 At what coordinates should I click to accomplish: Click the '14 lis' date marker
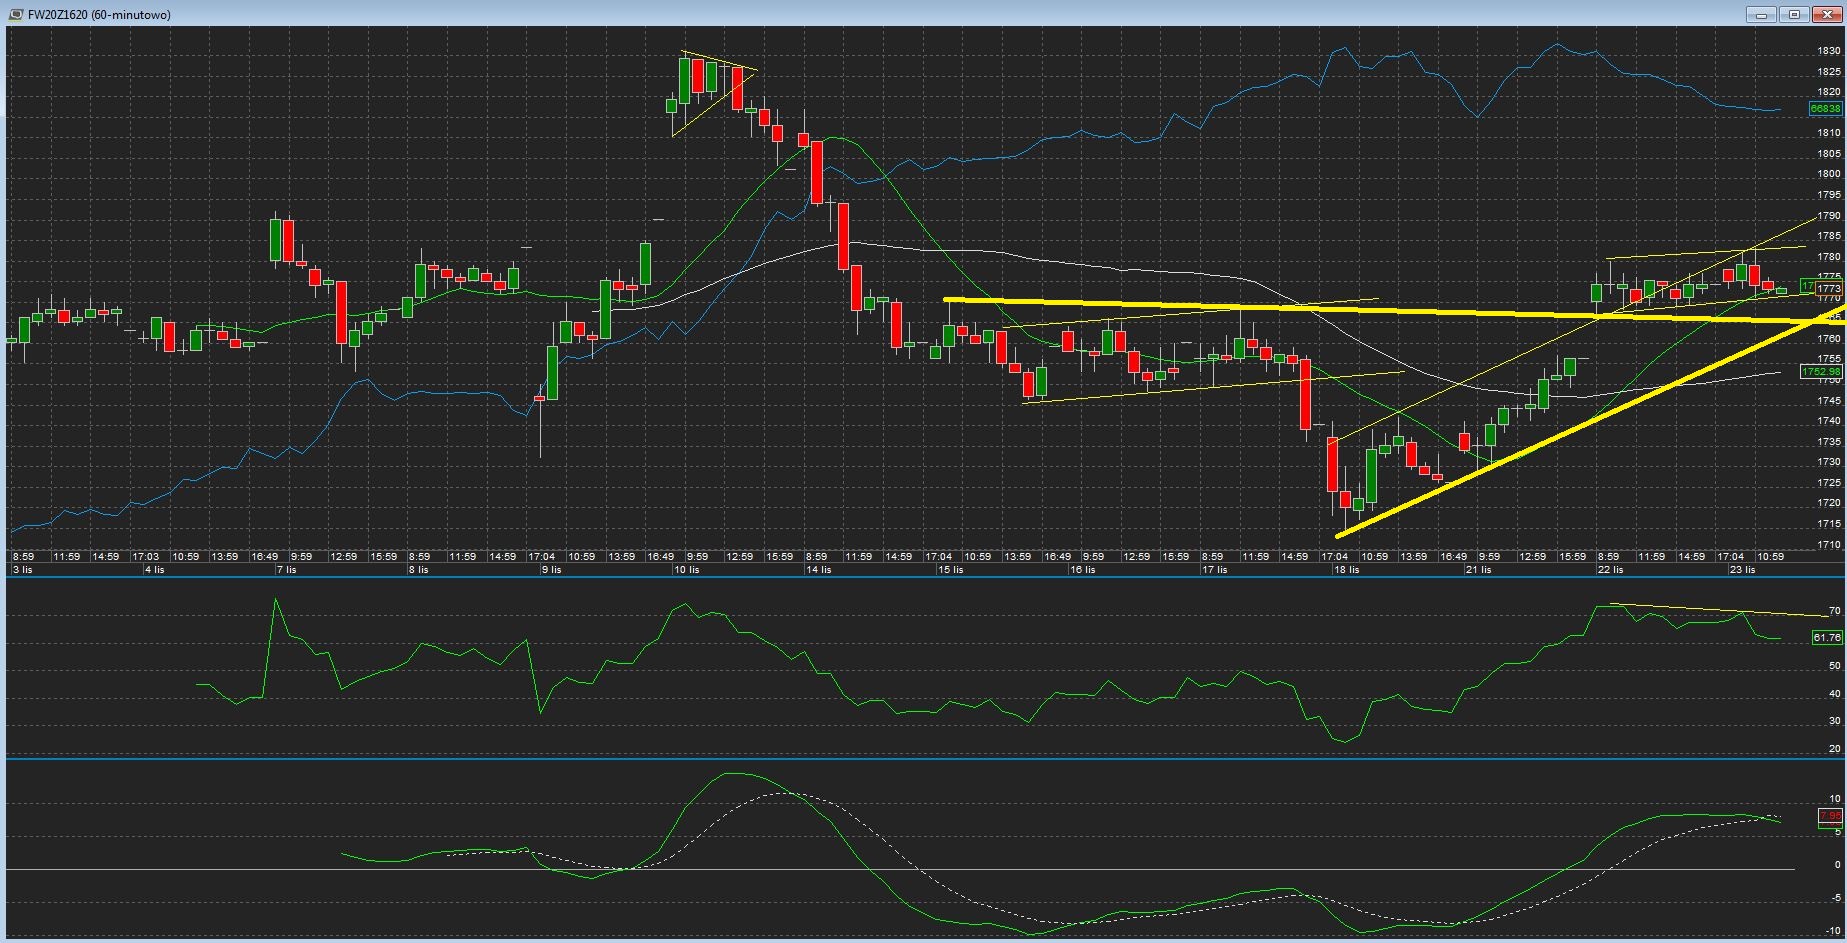point(818,570)
